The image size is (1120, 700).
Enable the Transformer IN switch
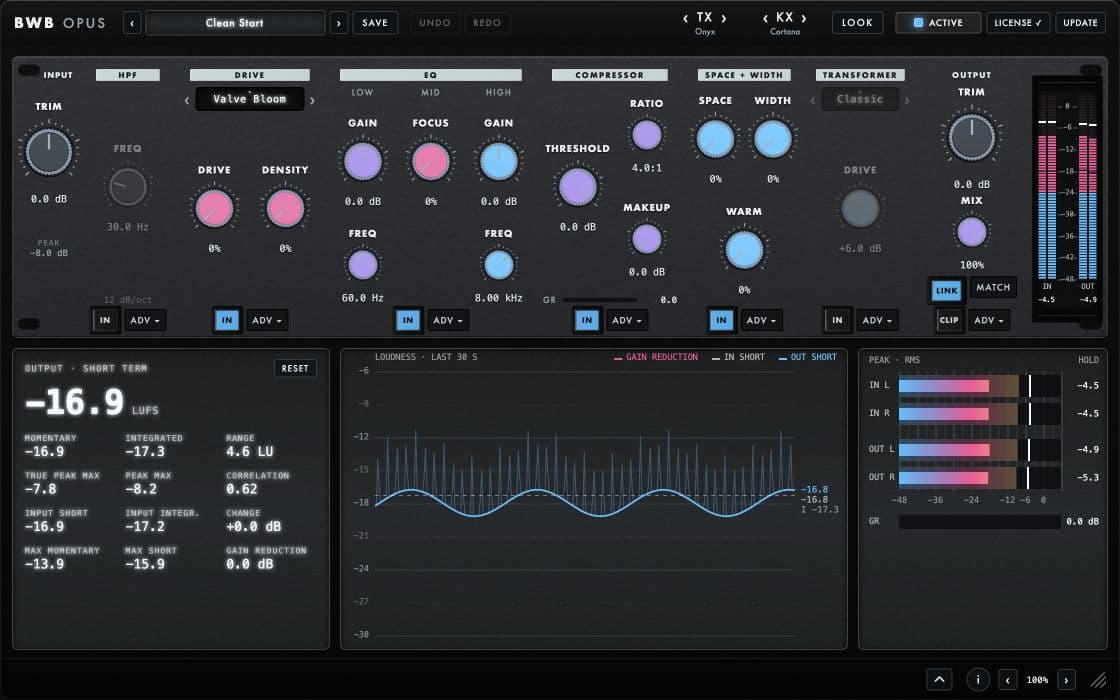837,320
